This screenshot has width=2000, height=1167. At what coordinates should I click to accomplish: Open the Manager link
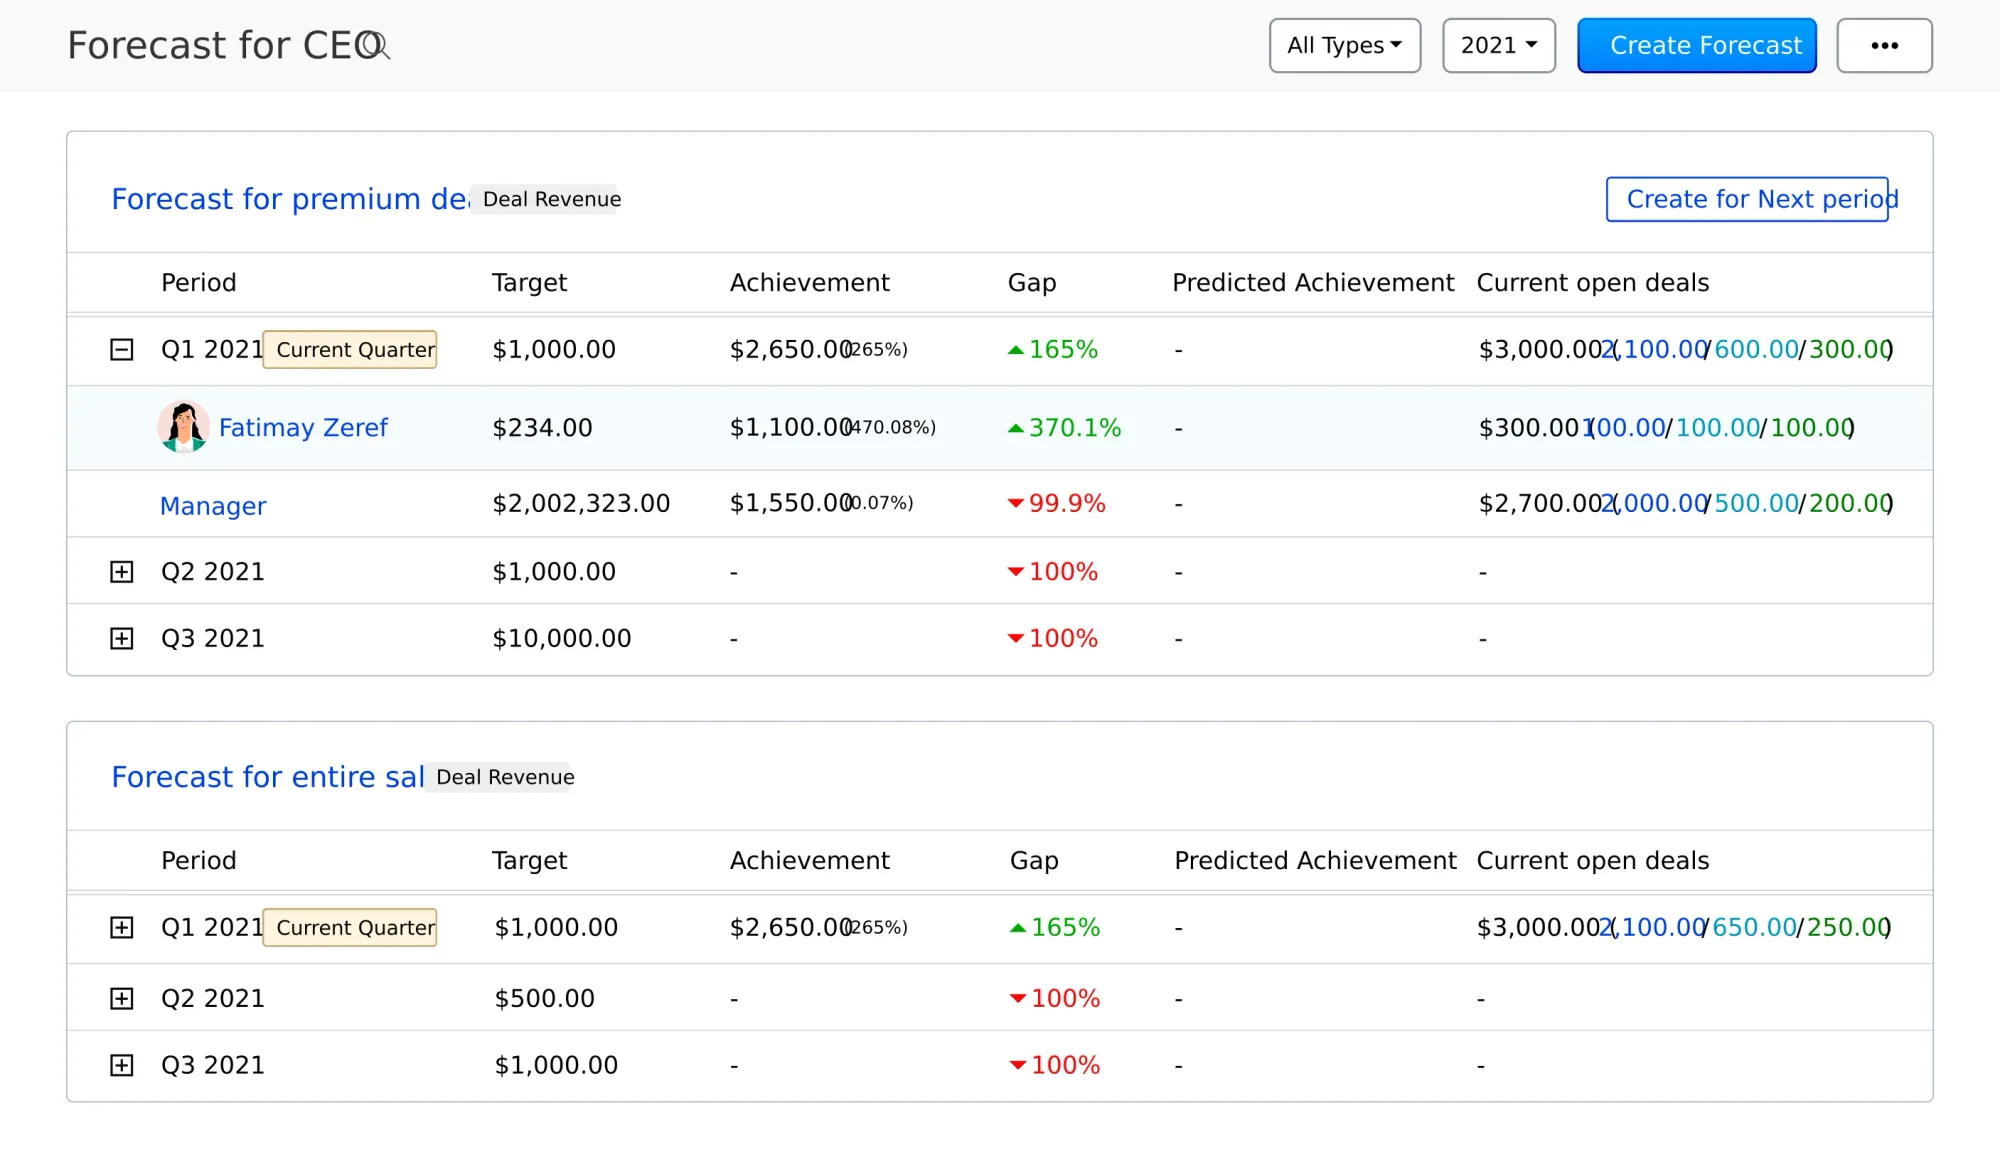coord(213,505)
